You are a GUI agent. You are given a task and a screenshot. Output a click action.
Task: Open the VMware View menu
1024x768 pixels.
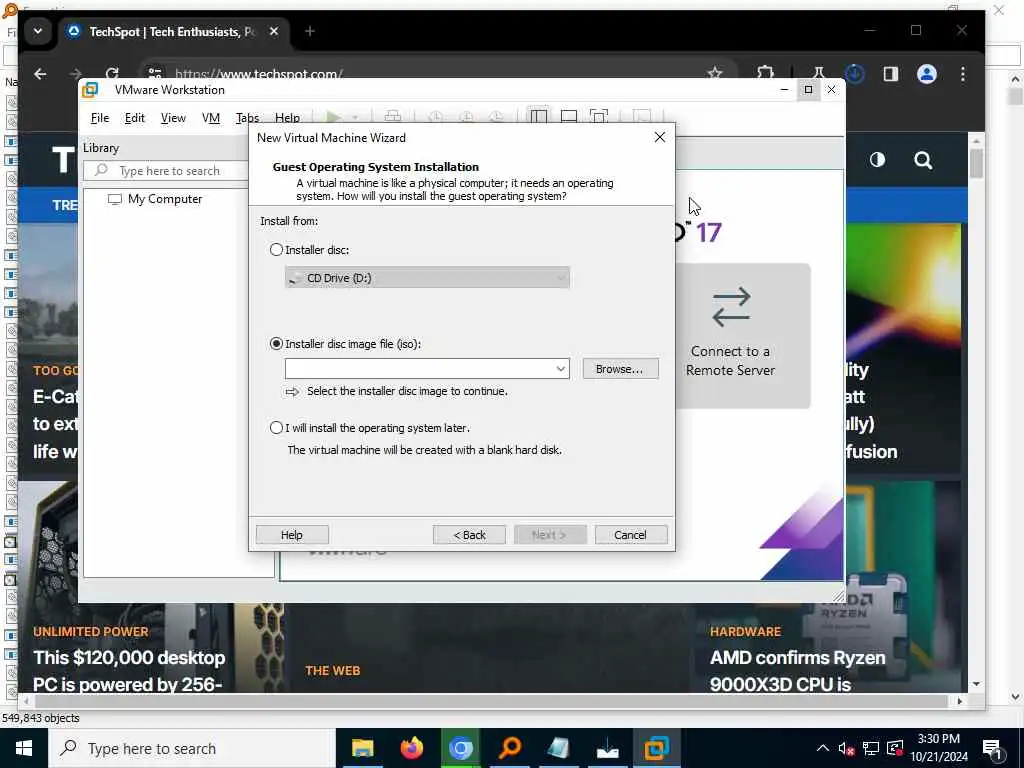pos(173,118)
